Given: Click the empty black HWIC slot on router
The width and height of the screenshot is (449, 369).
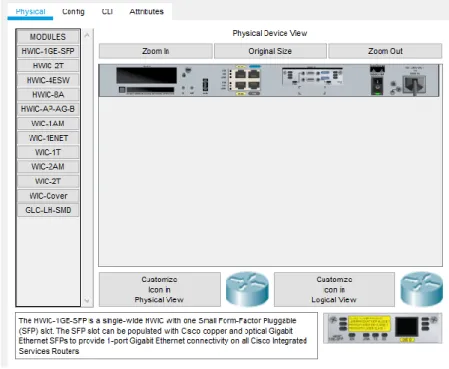Looking at the screenshot, I should (x=146, y=75).
